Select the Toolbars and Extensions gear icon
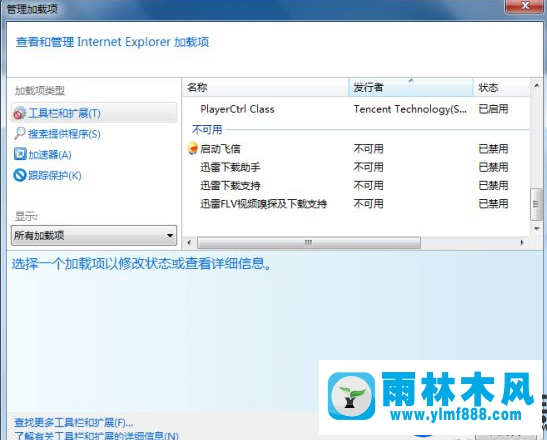This screenshot has width=547, height=440. tap(20, 113)
